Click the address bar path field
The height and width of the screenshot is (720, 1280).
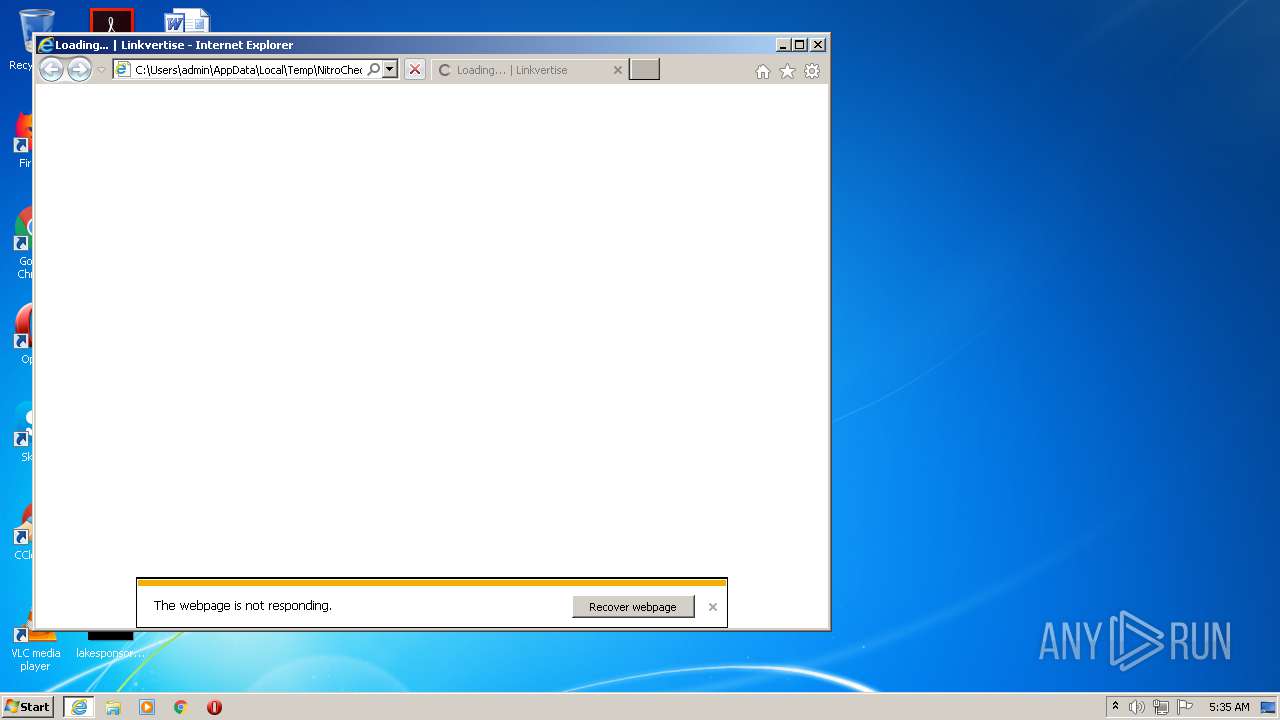pyautogui.click(x=248, y=70)
